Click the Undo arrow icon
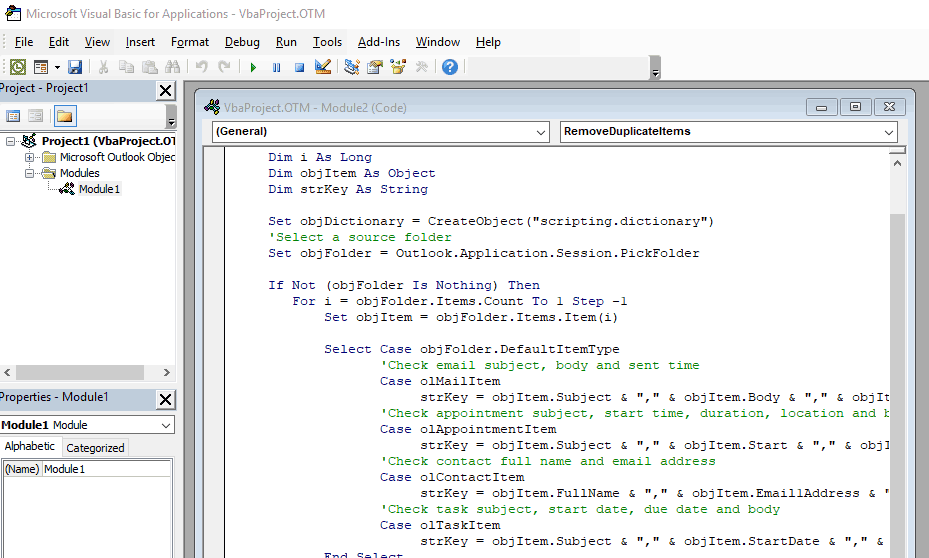The height and width of the screenshot is (558, 929). coord(201,67)
